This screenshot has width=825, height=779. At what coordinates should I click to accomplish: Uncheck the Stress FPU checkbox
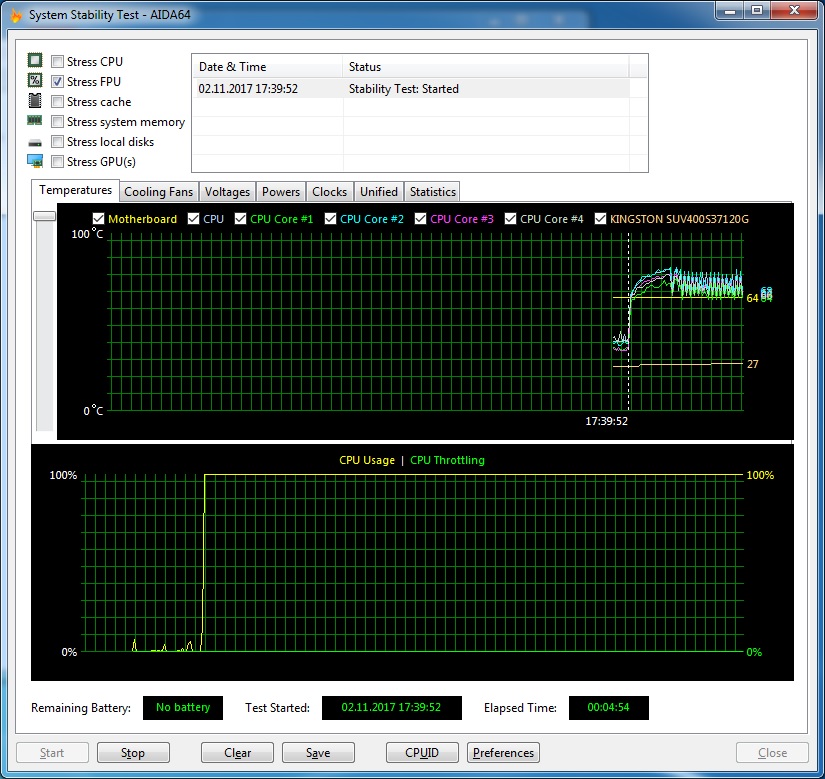pos(57,82)
